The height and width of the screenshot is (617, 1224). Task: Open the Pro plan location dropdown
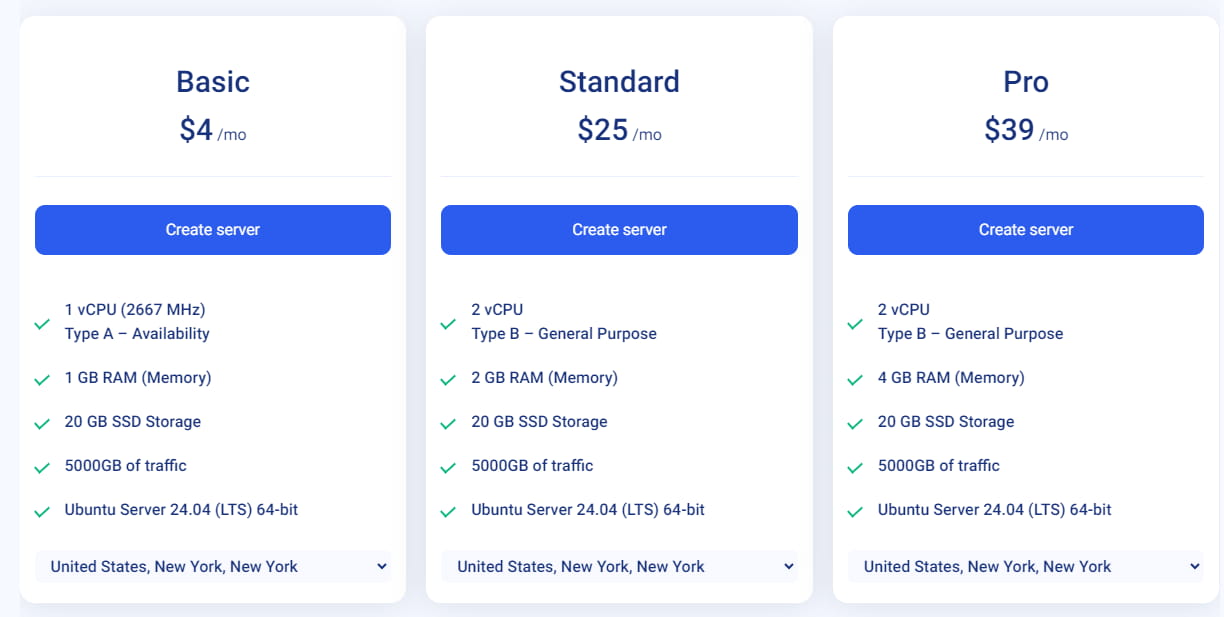pyautogui.click(x=1025, y=567)
